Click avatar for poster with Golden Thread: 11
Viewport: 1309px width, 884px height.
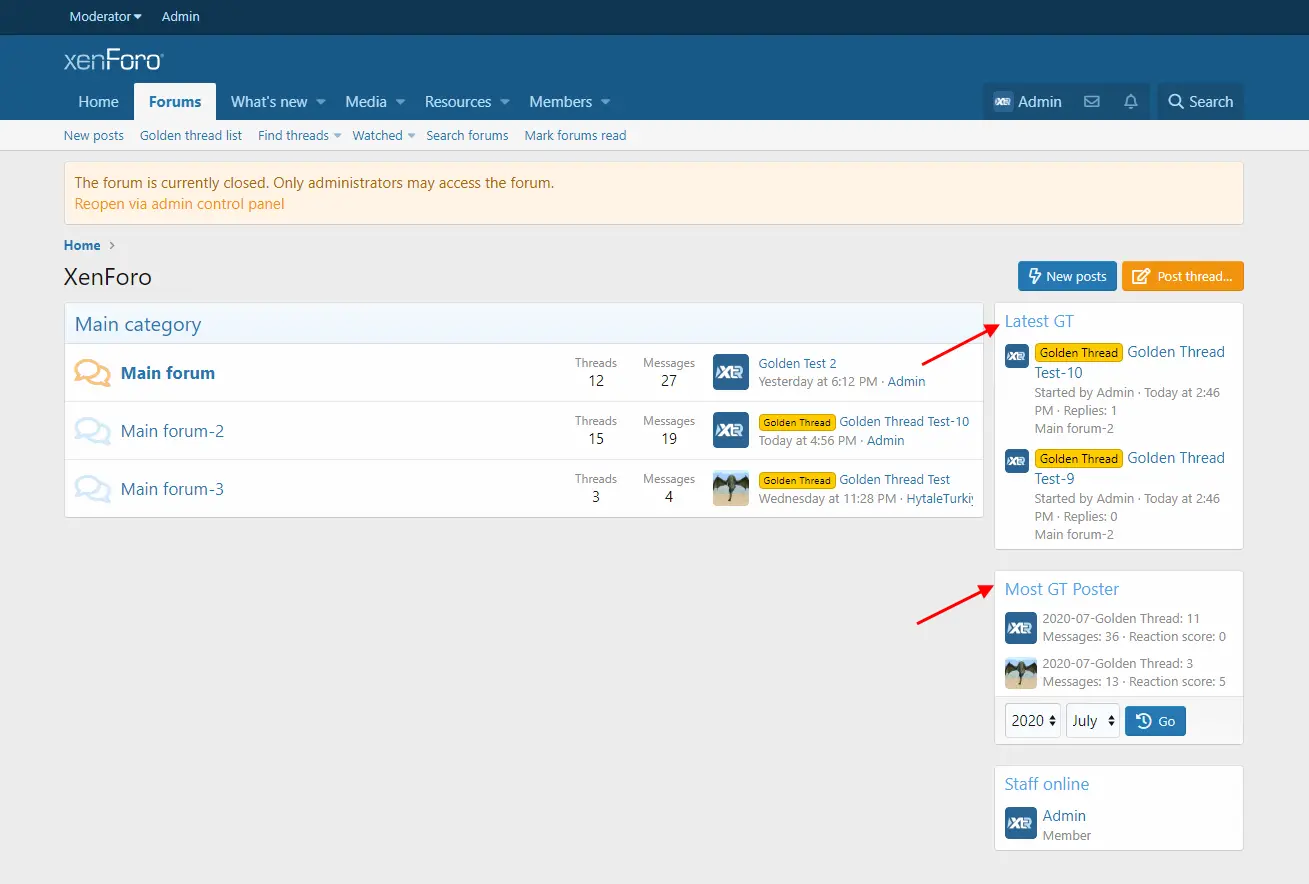[1021, 628]
